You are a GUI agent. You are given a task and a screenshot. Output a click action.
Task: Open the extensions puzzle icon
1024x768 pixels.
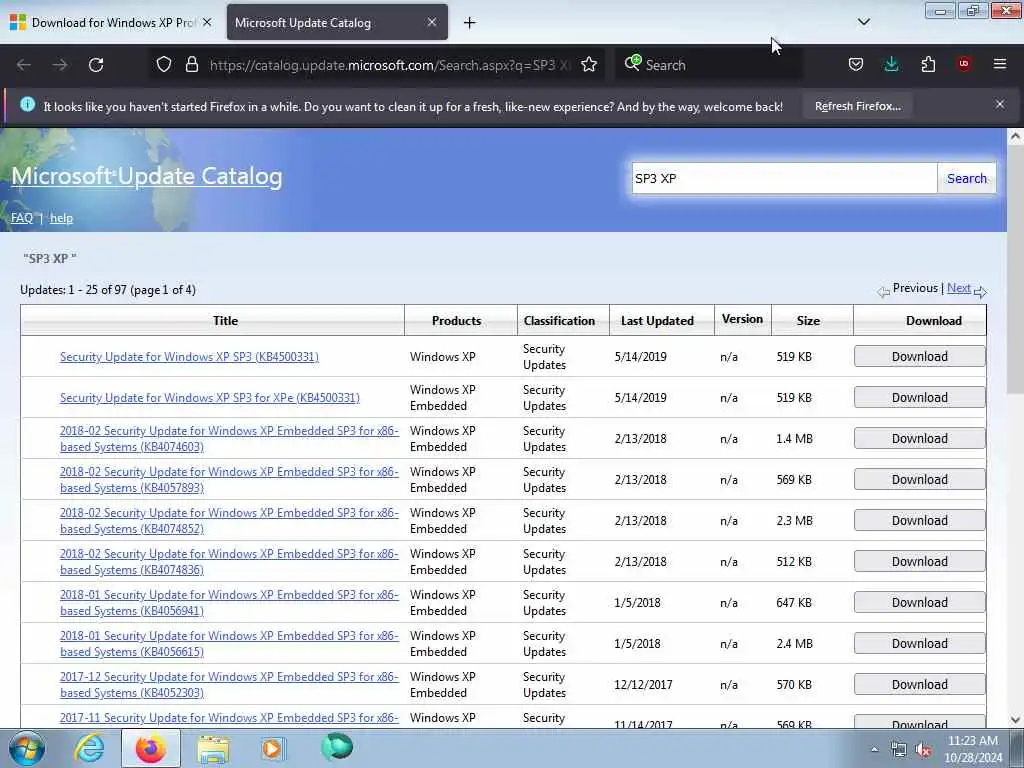pos(928,65)
